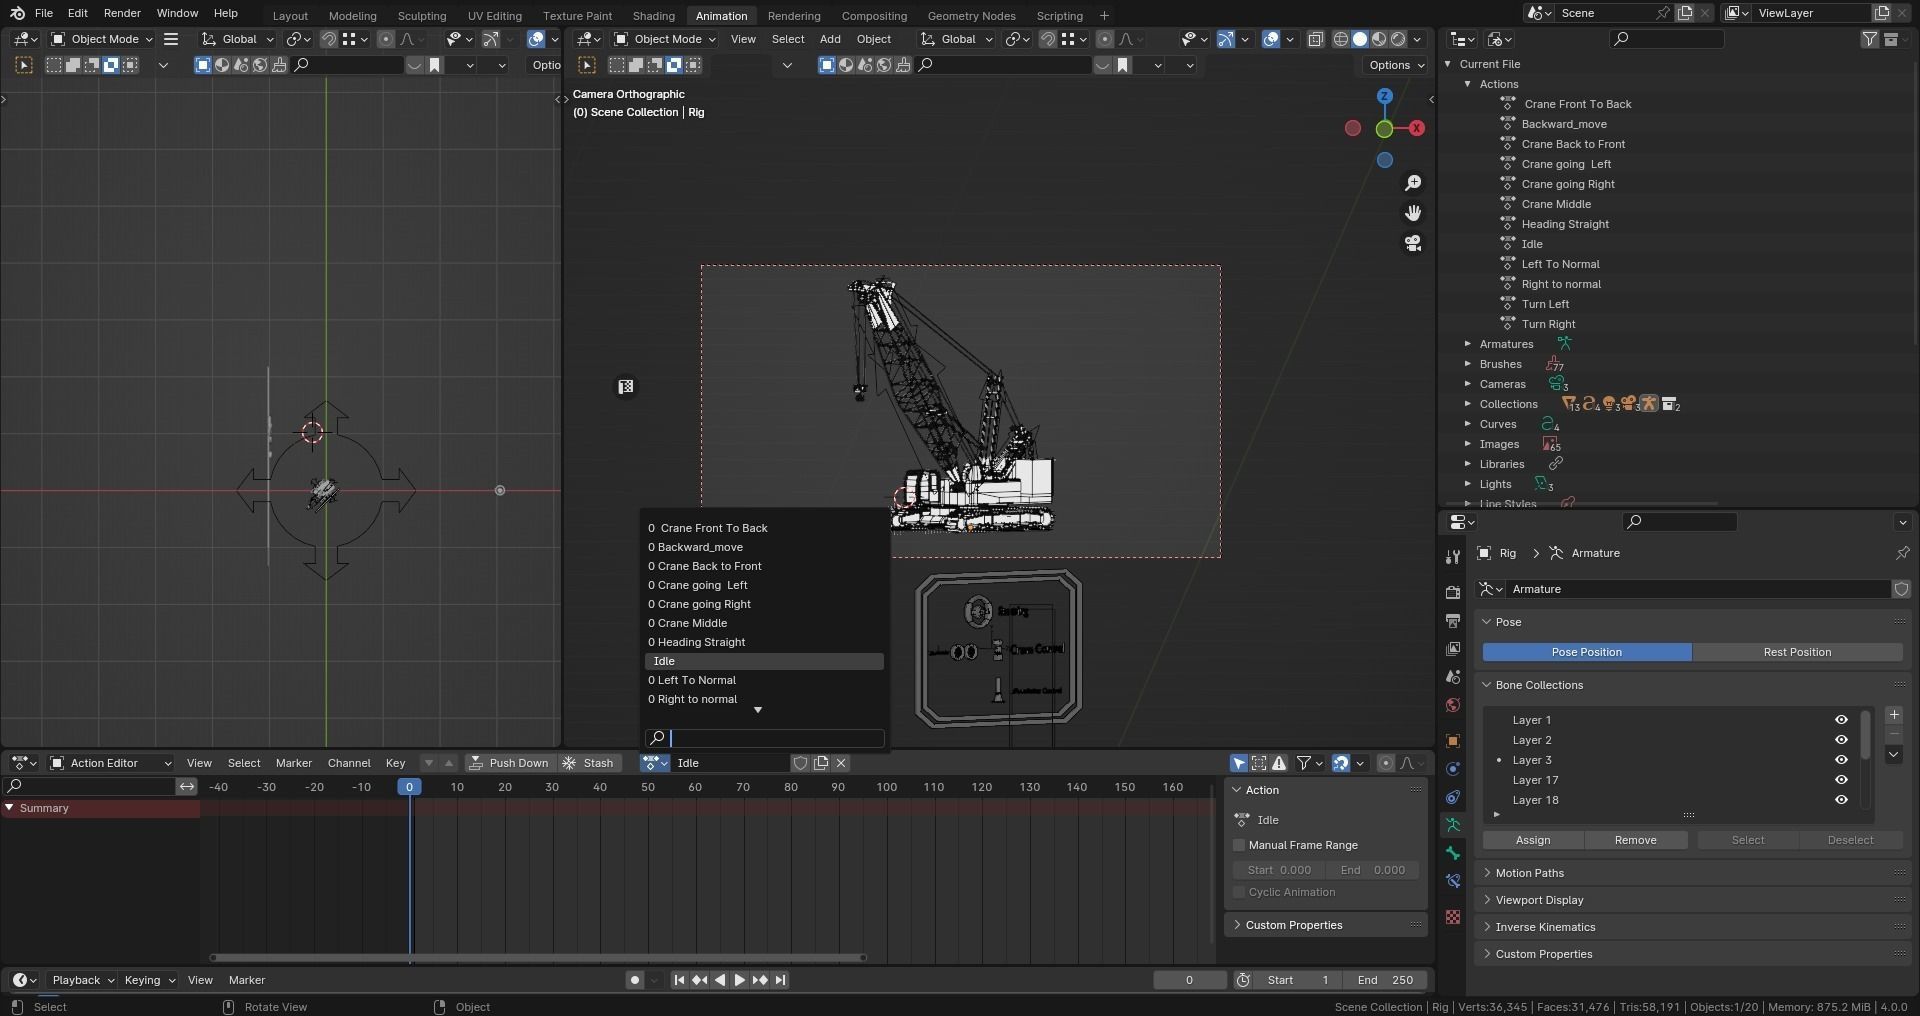Click Remove in Bone Collections
This screenshot has height=1016, width=1920.
(1636, 840)
